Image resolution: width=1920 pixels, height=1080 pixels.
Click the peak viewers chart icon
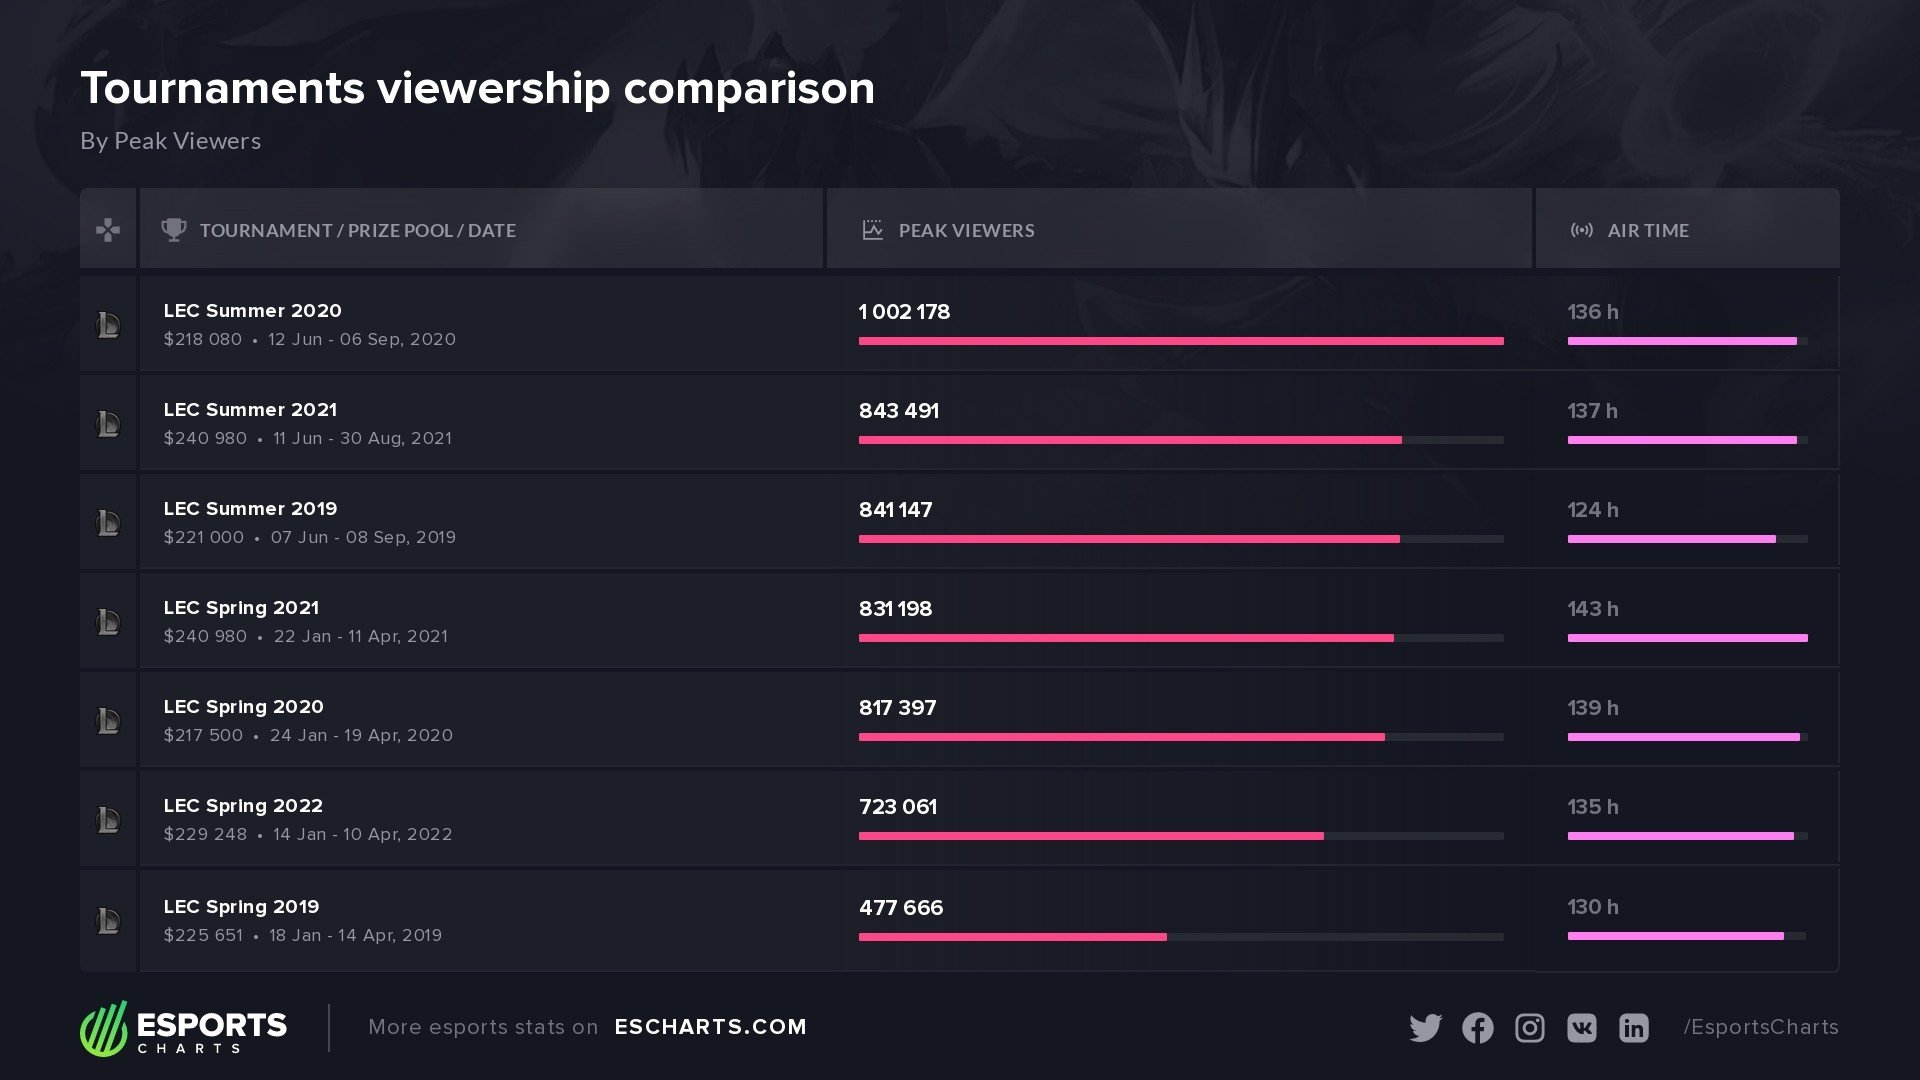tap(872, 230)
